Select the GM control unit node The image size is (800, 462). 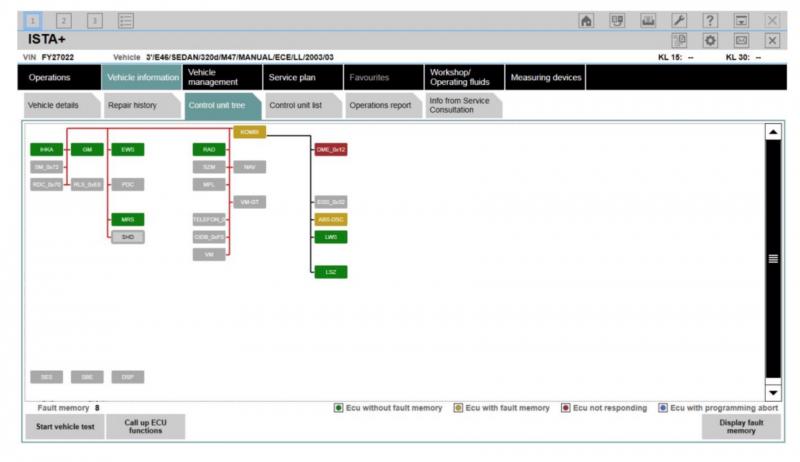(x=87, y=149)
